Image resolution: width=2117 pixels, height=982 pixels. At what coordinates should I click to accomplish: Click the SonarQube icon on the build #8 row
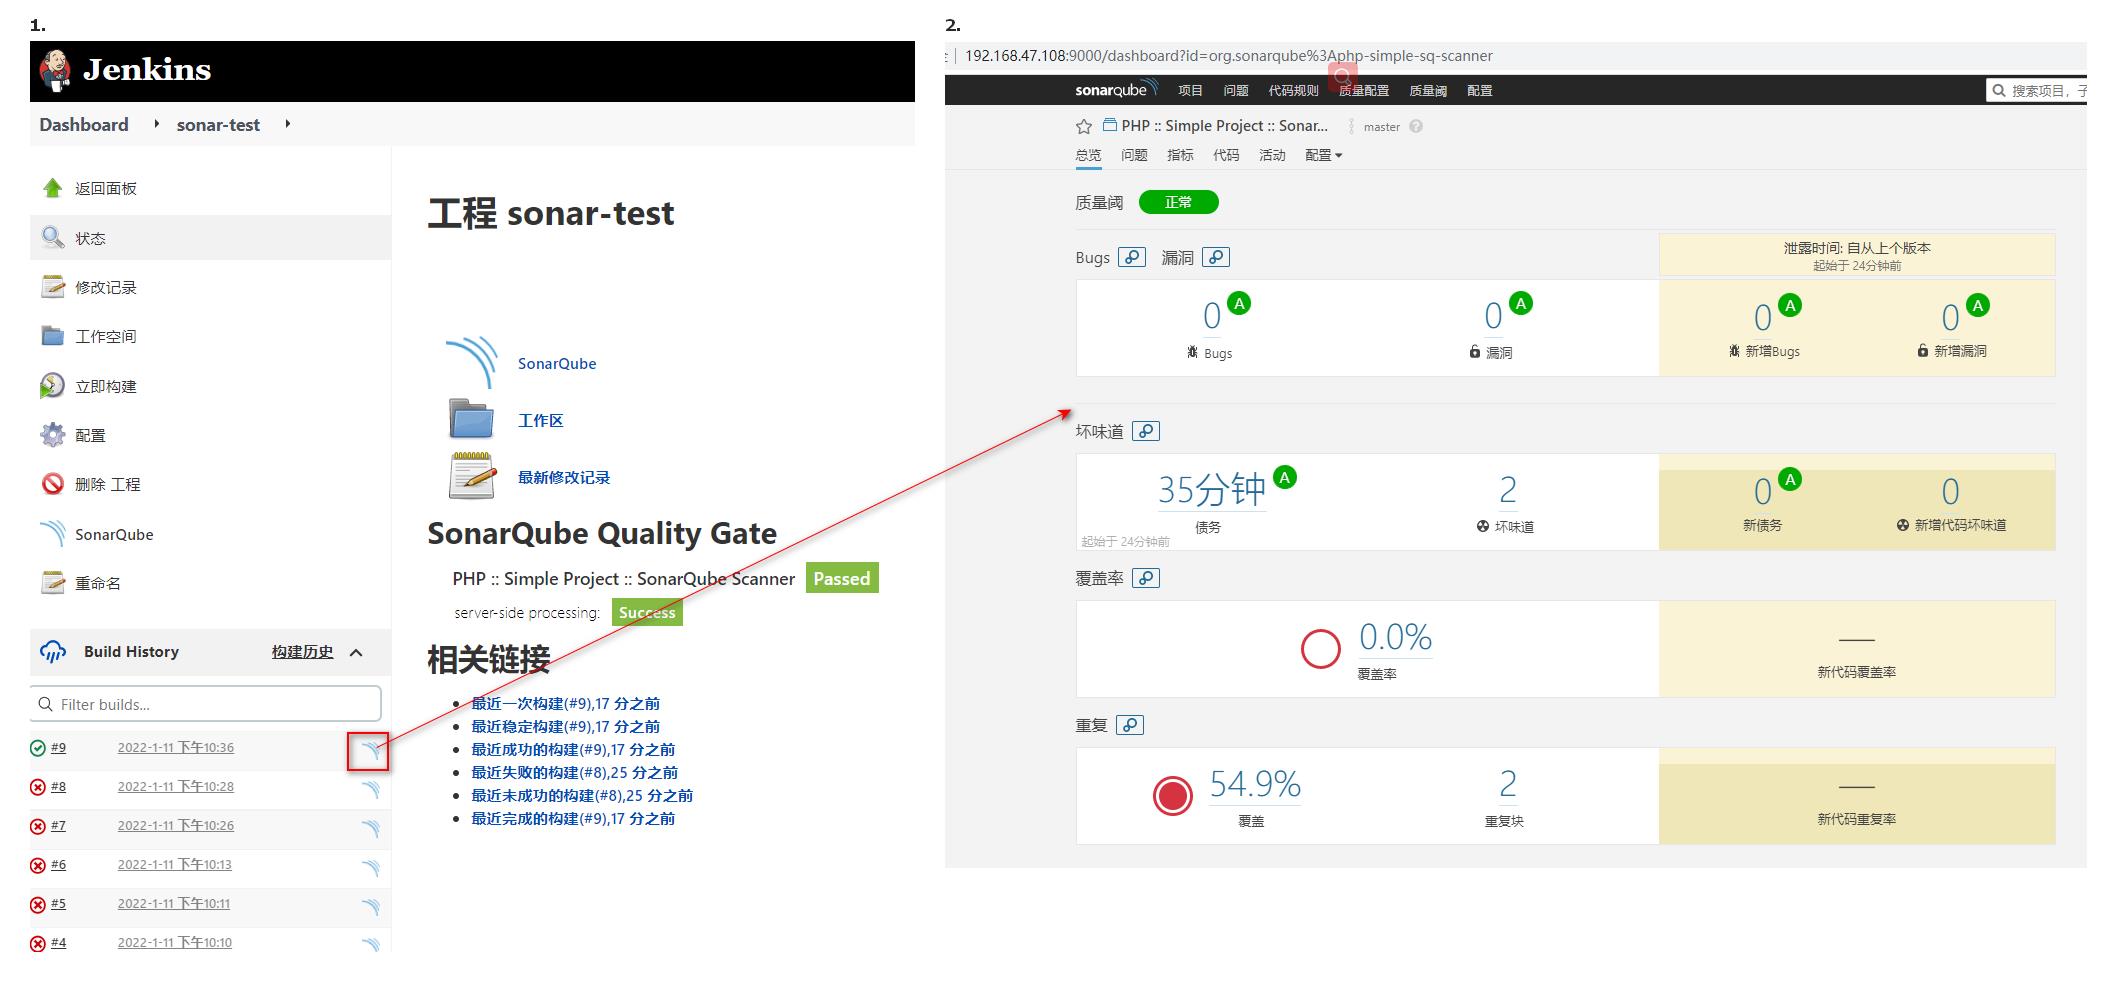(371, 789)
